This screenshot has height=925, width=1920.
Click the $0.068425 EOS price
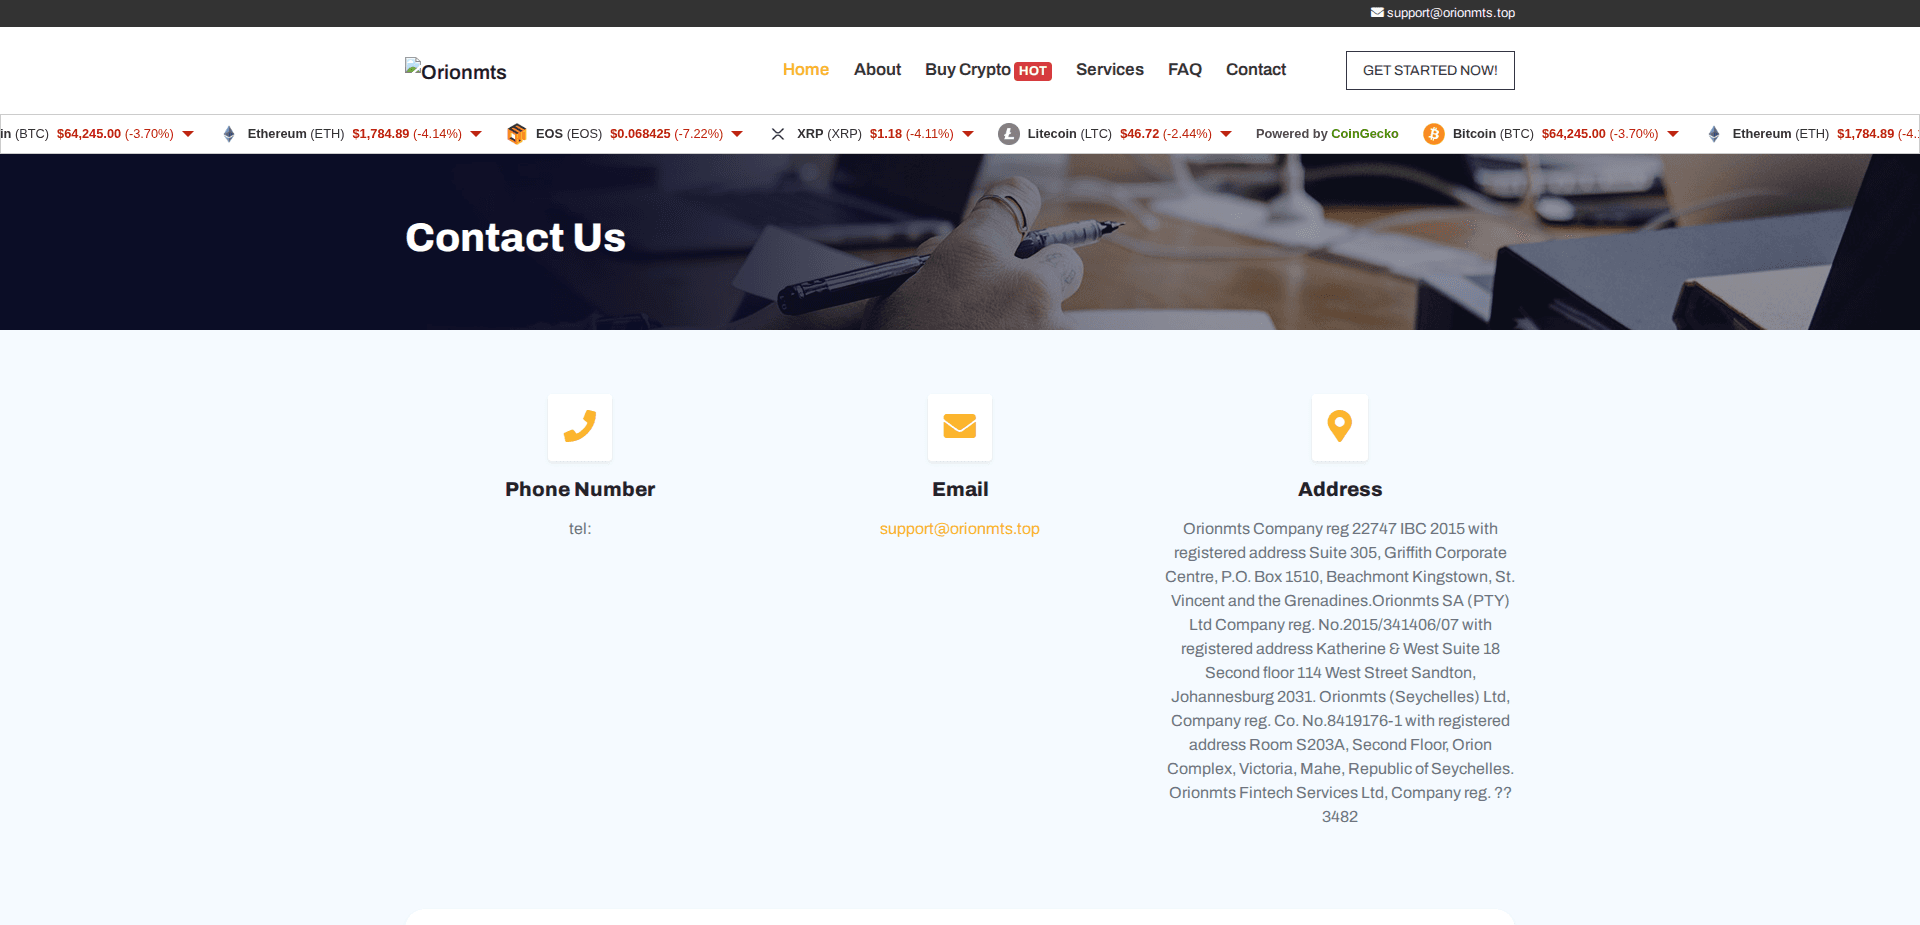[x=640, y=134]
